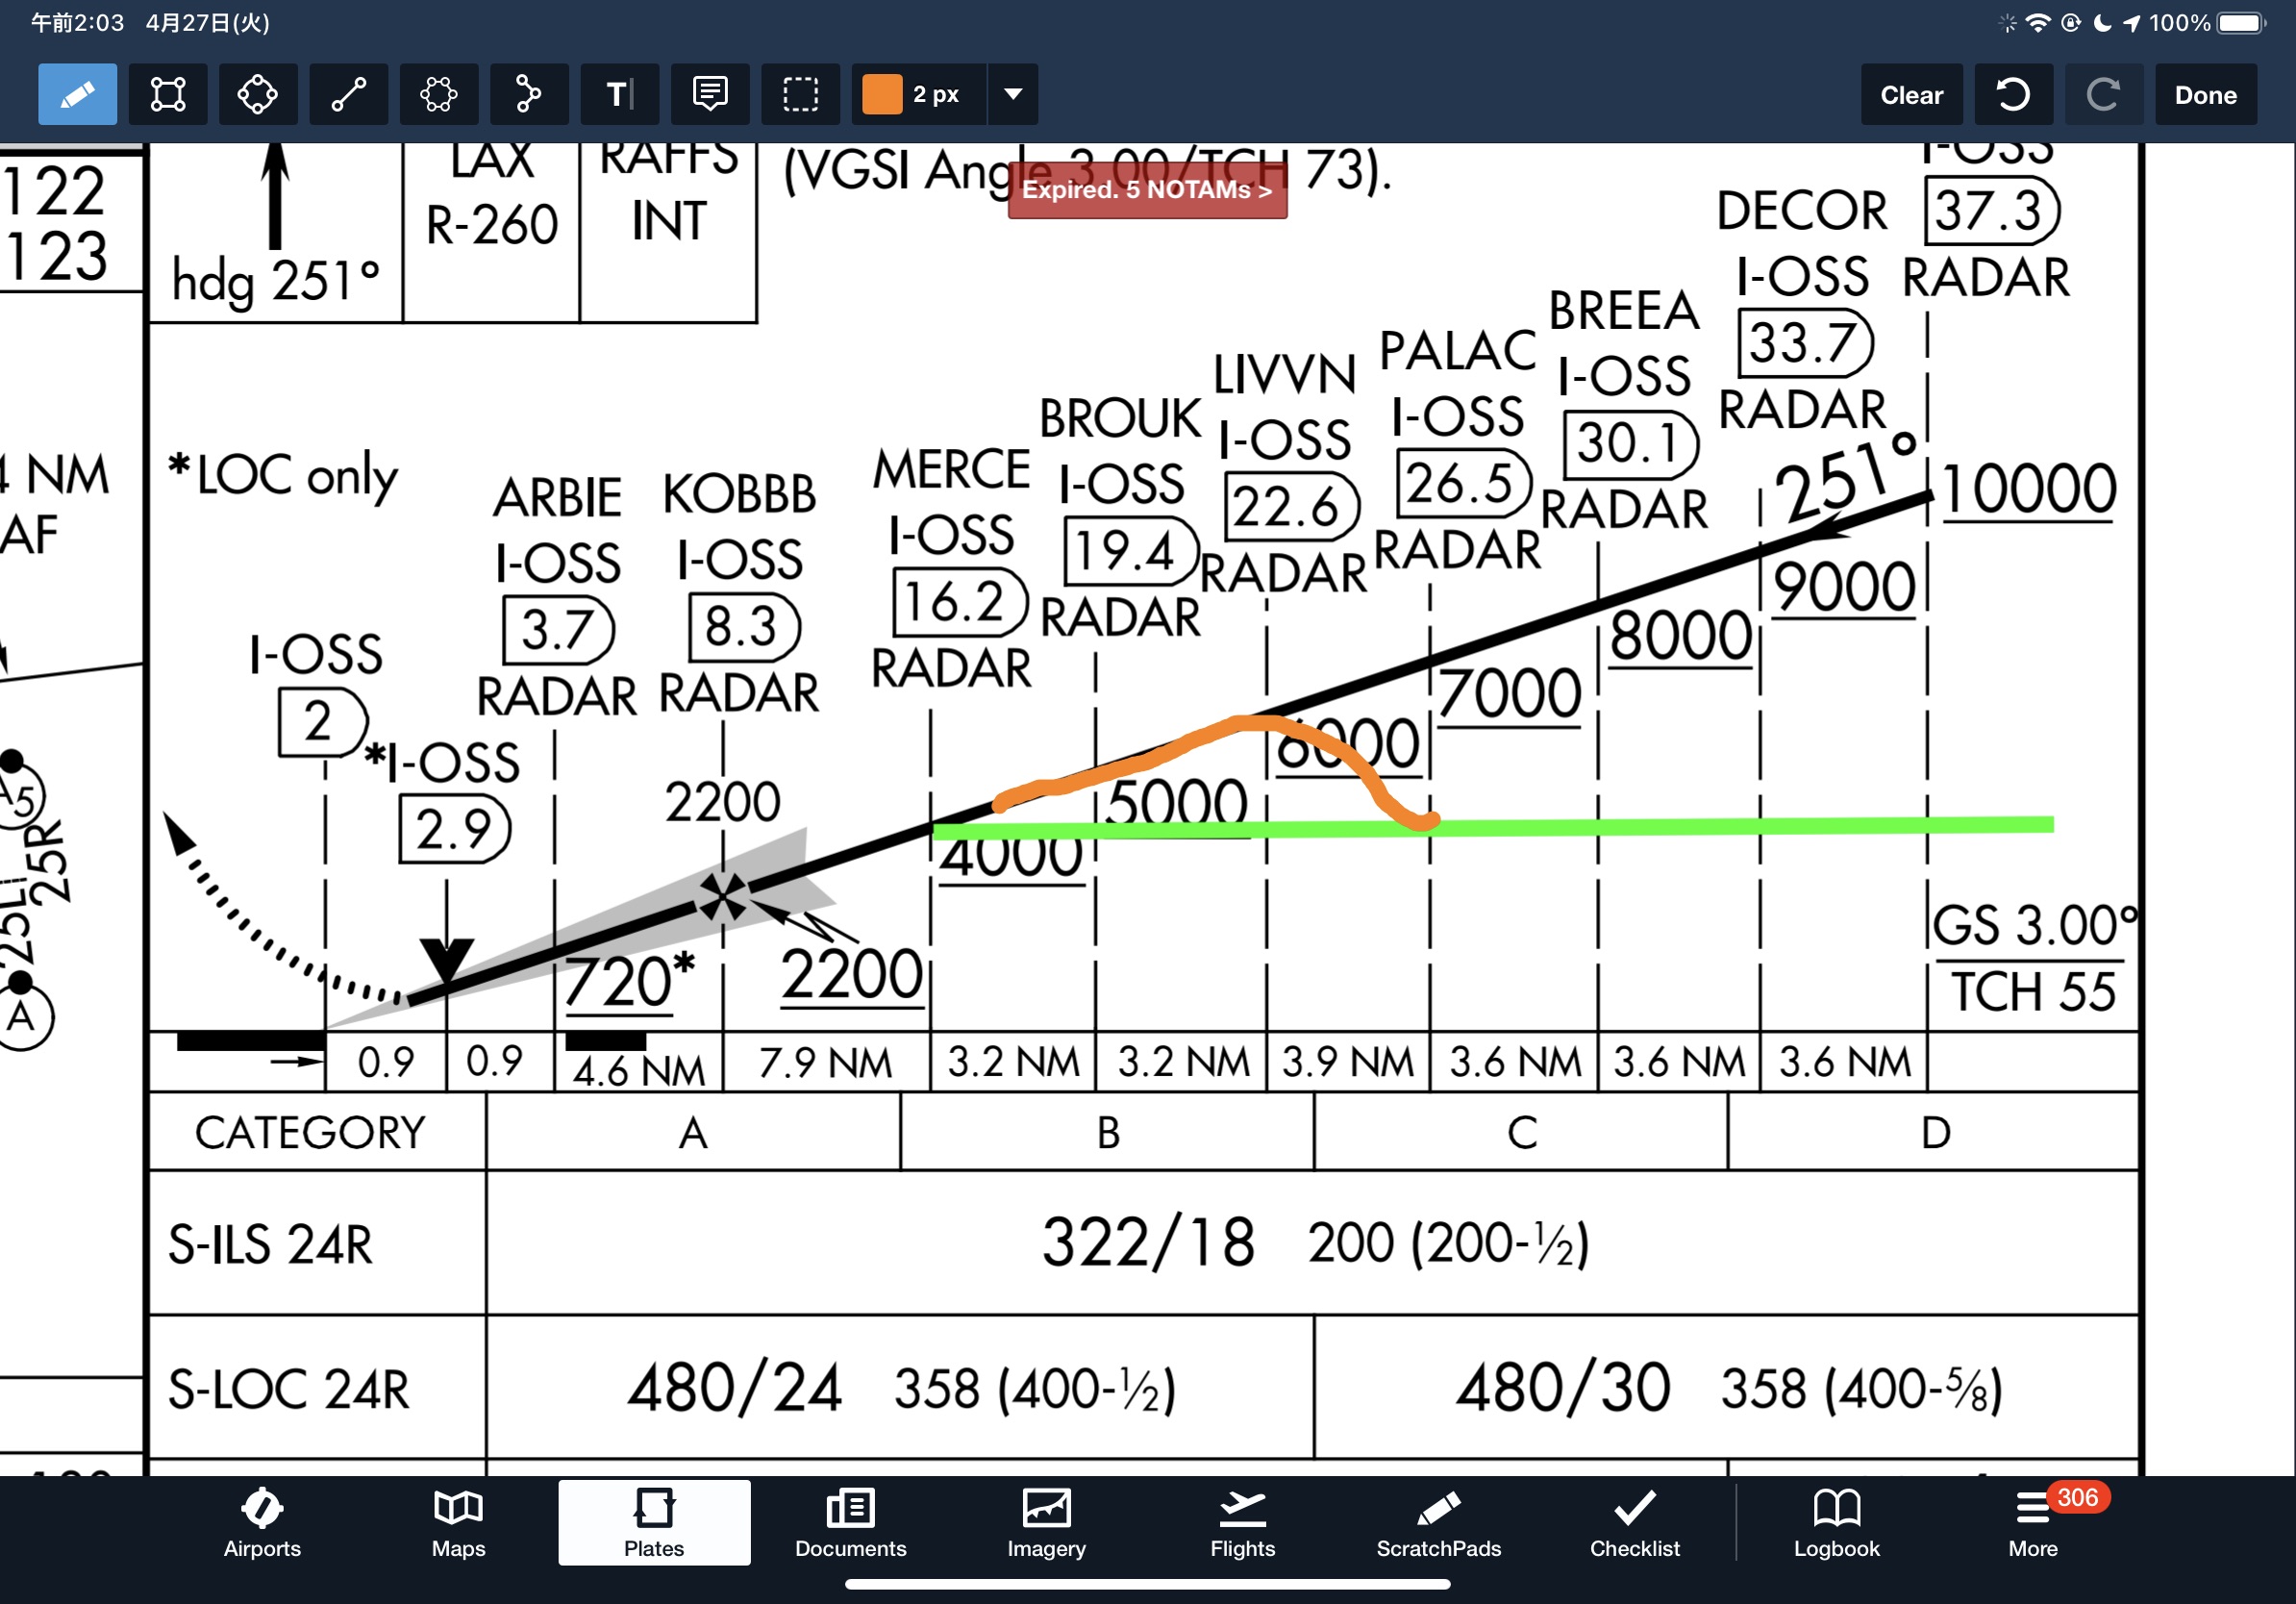Image resolution: width=2296 pixels, height=1604 pixels.
Task: Select the polygon shape annotation tool
Action: coord(438,95)
